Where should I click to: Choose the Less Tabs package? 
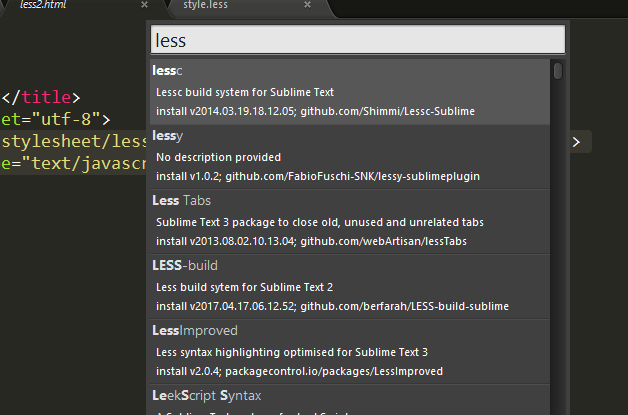[x=350, y=222]
